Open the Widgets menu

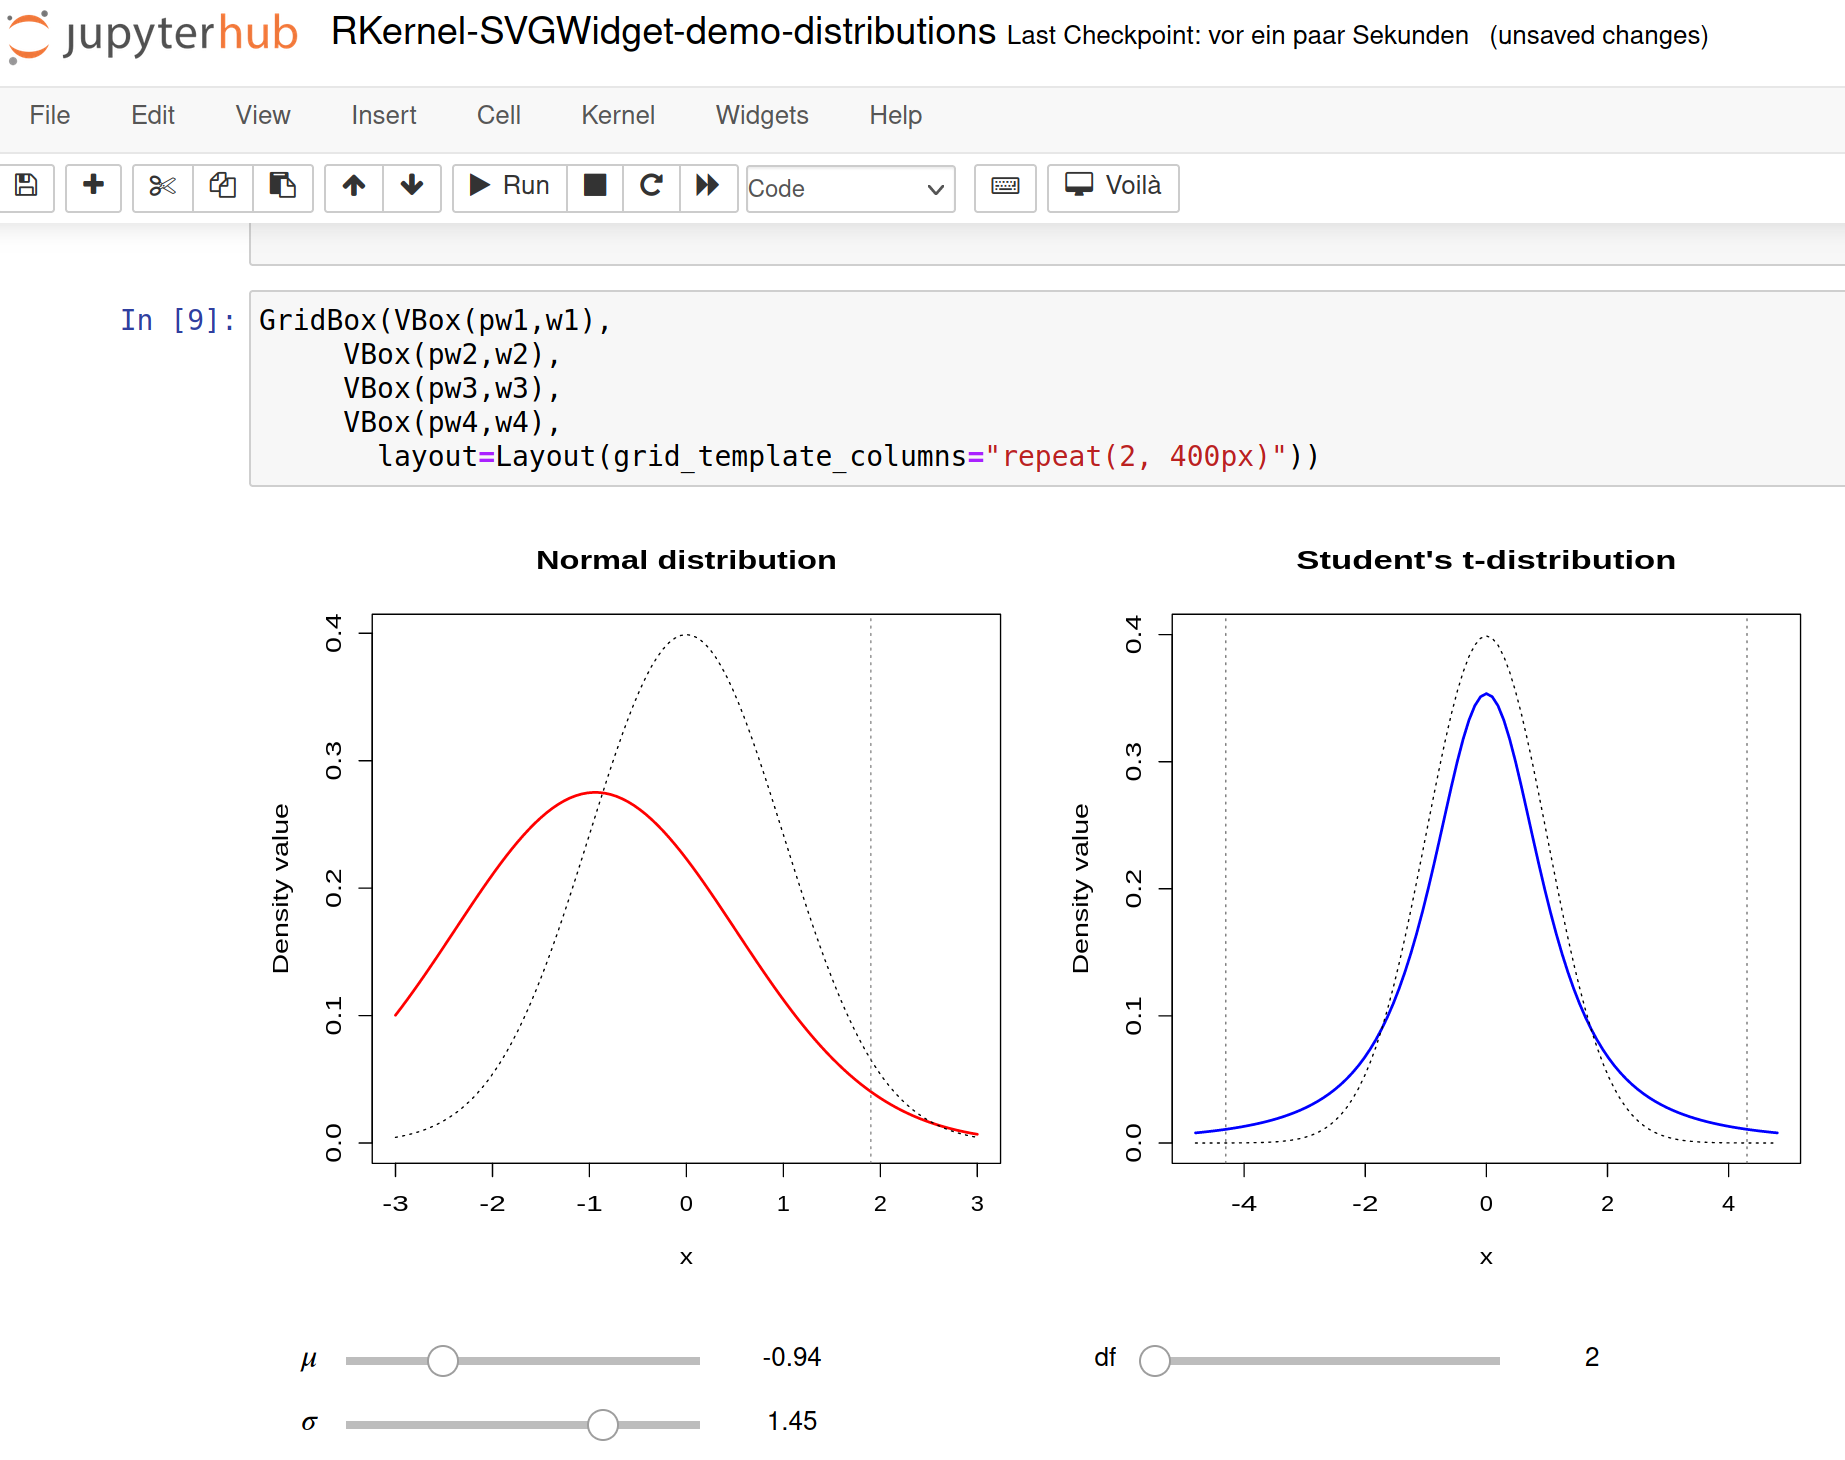(761, 115)
